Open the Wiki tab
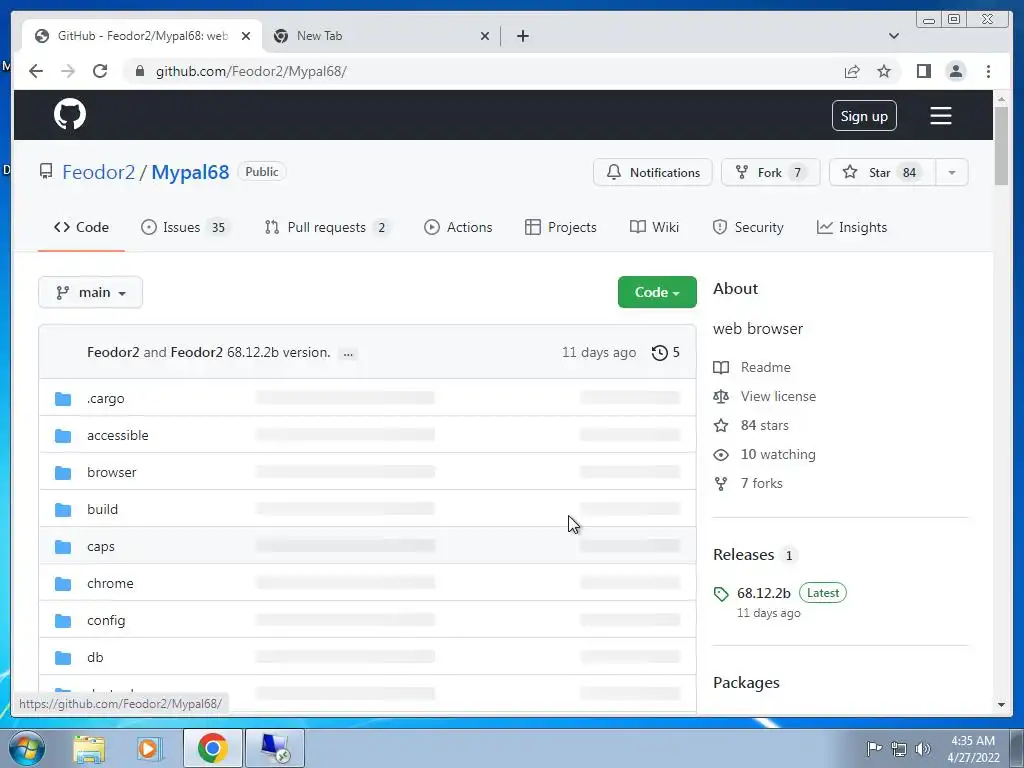Viewport: 1024px width, 768px height. point(654,227)
